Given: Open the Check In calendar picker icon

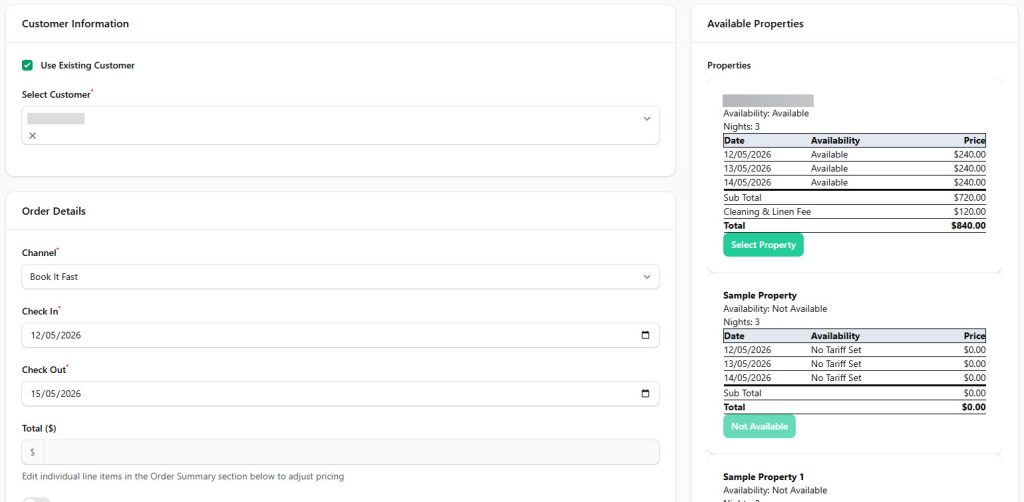Looking at the screenshot, I should 645,336.
